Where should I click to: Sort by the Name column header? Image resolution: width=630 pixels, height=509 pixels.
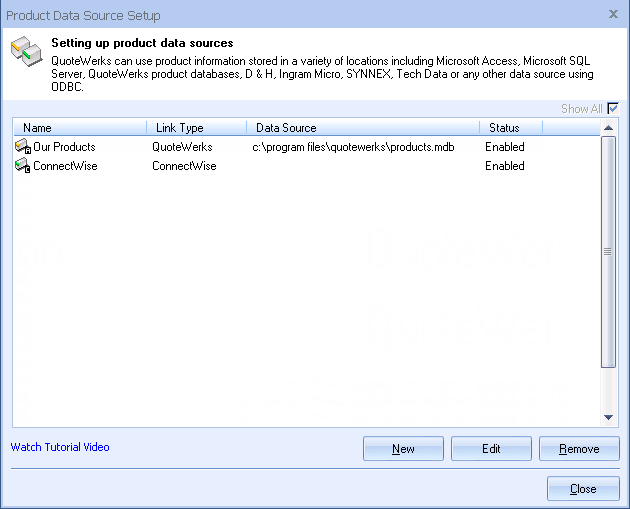(x=80, y=128)
